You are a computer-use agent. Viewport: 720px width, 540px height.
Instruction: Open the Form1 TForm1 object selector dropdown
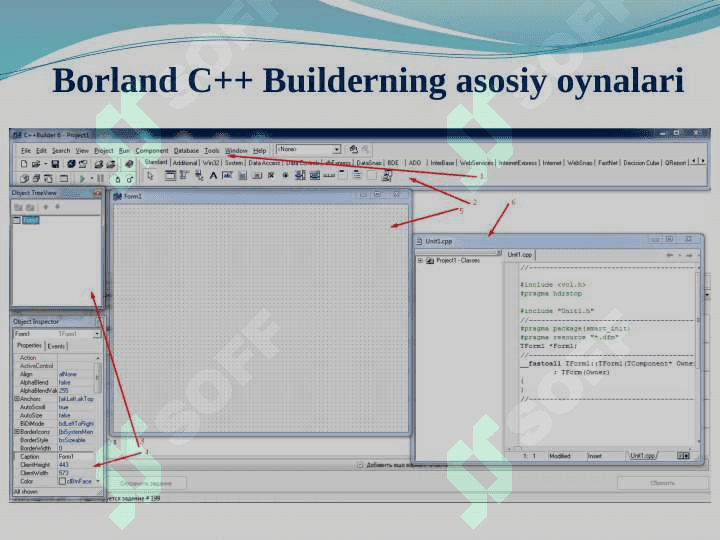click(97, 334)
